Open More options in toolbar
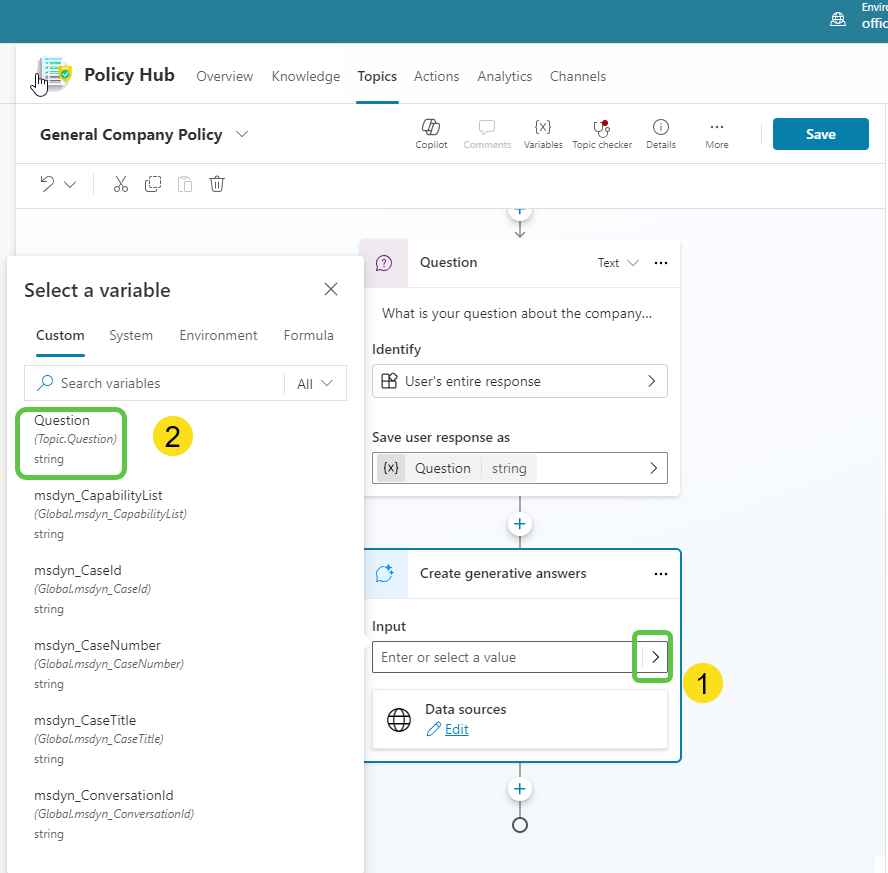Image resolution: width=888 pixels, height=873 pixels. click(716, 128)
